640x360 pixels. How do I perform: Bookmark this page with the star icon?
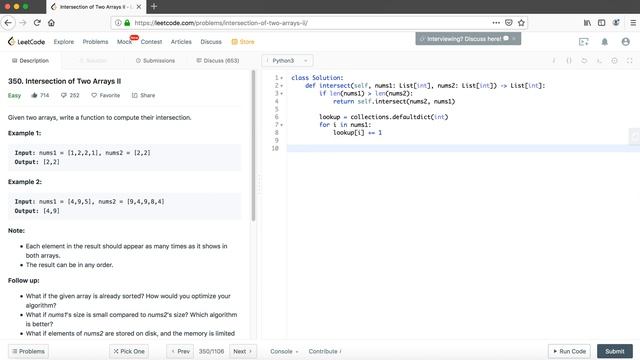pos(521,23)
